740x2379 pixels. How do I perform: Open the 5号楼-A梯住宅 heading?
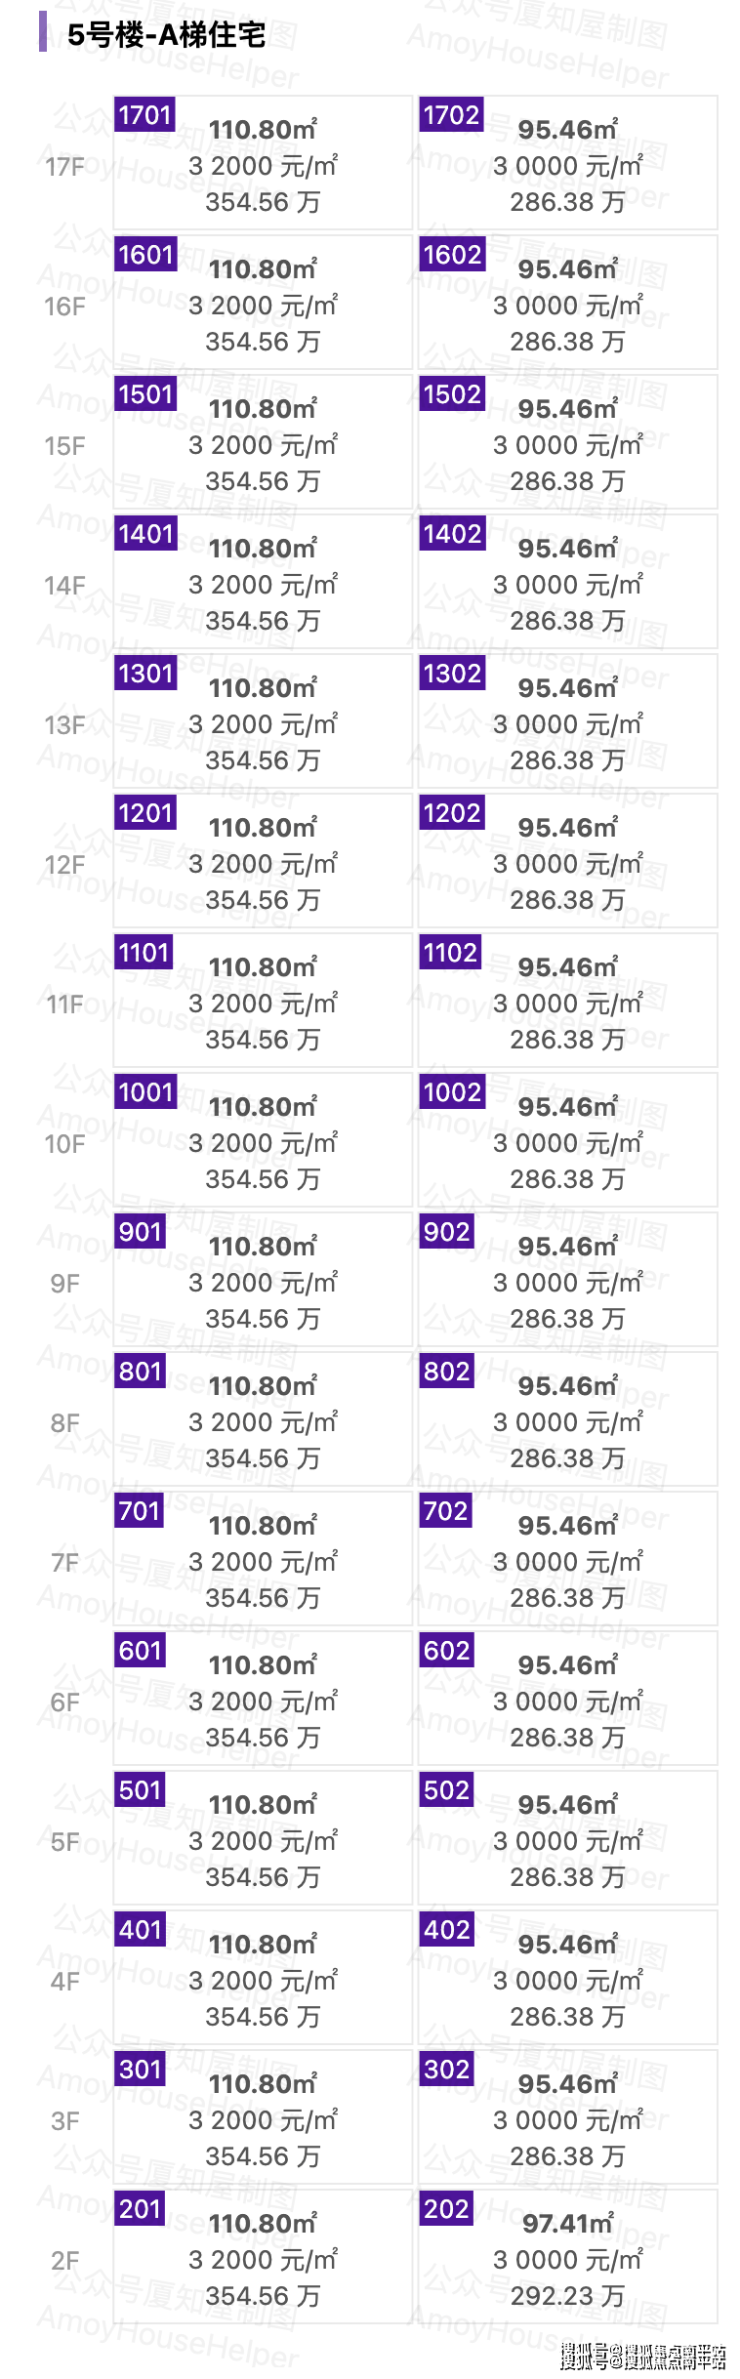[166, 36]
